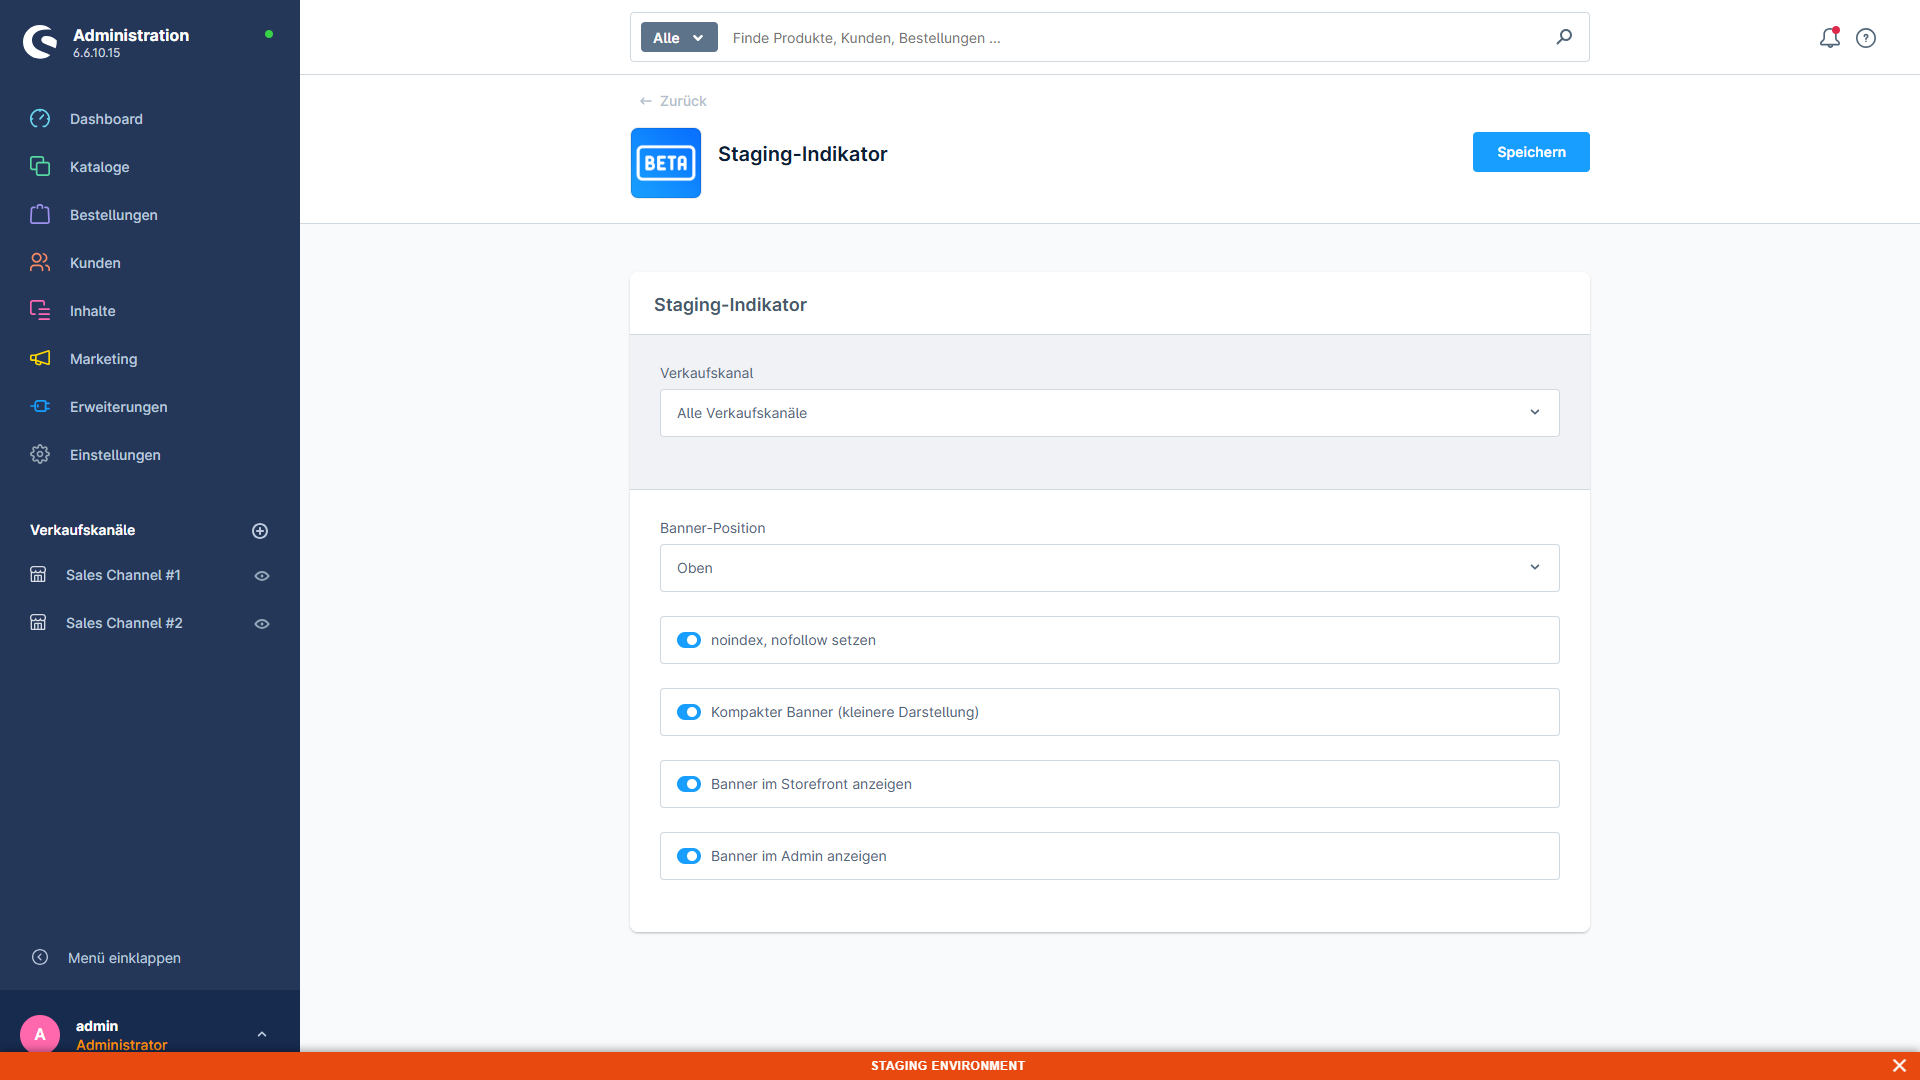Click the Speichern button
Screen dimensions: 1920x1080
coord(1531,152)
